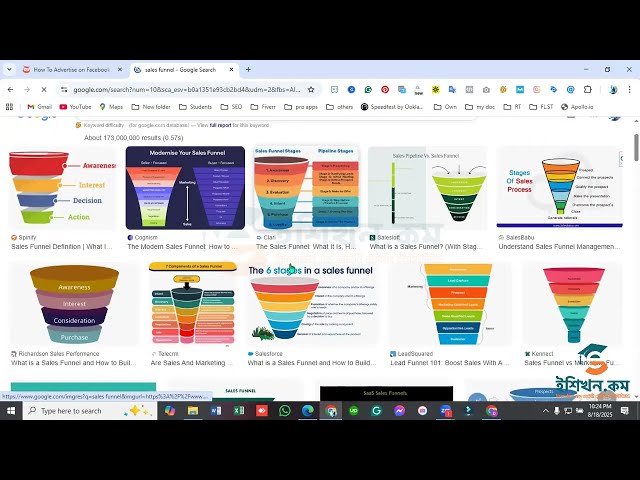640x480 pixels.
Task: Expand the Fiverr bookmark folder
Action: pyautogui.click(x=263, y=107)
